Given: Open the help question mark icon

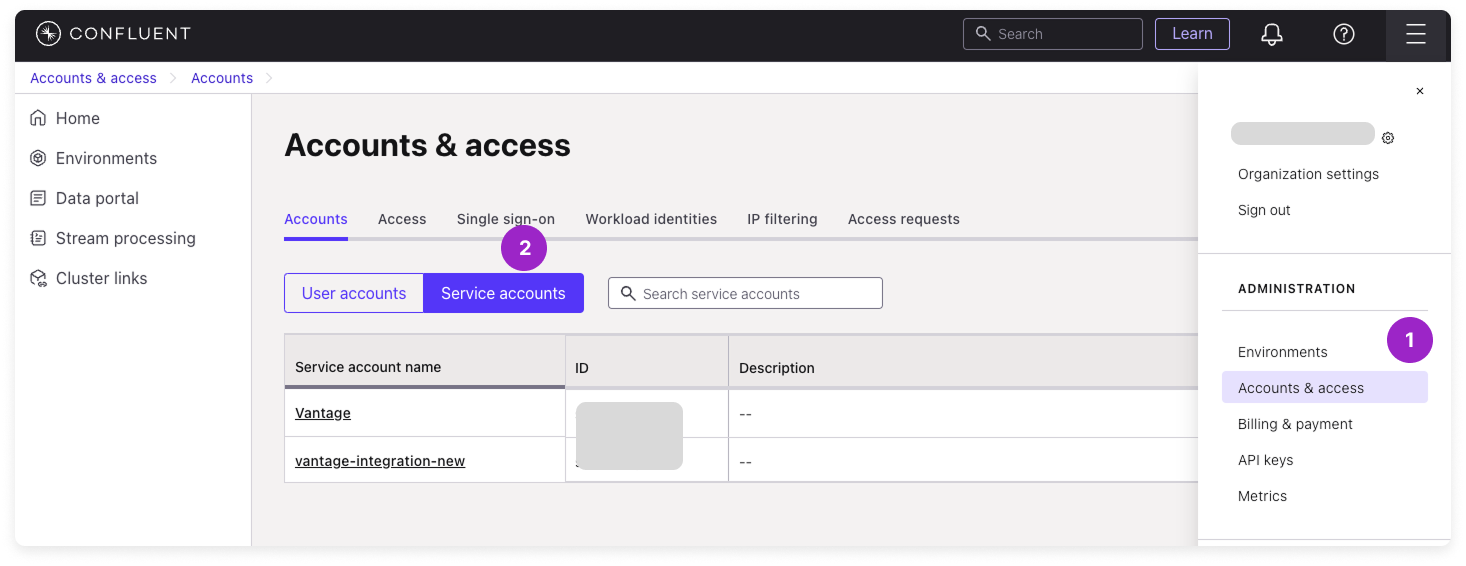Looking at the screenshot, I should [1344, 34].
